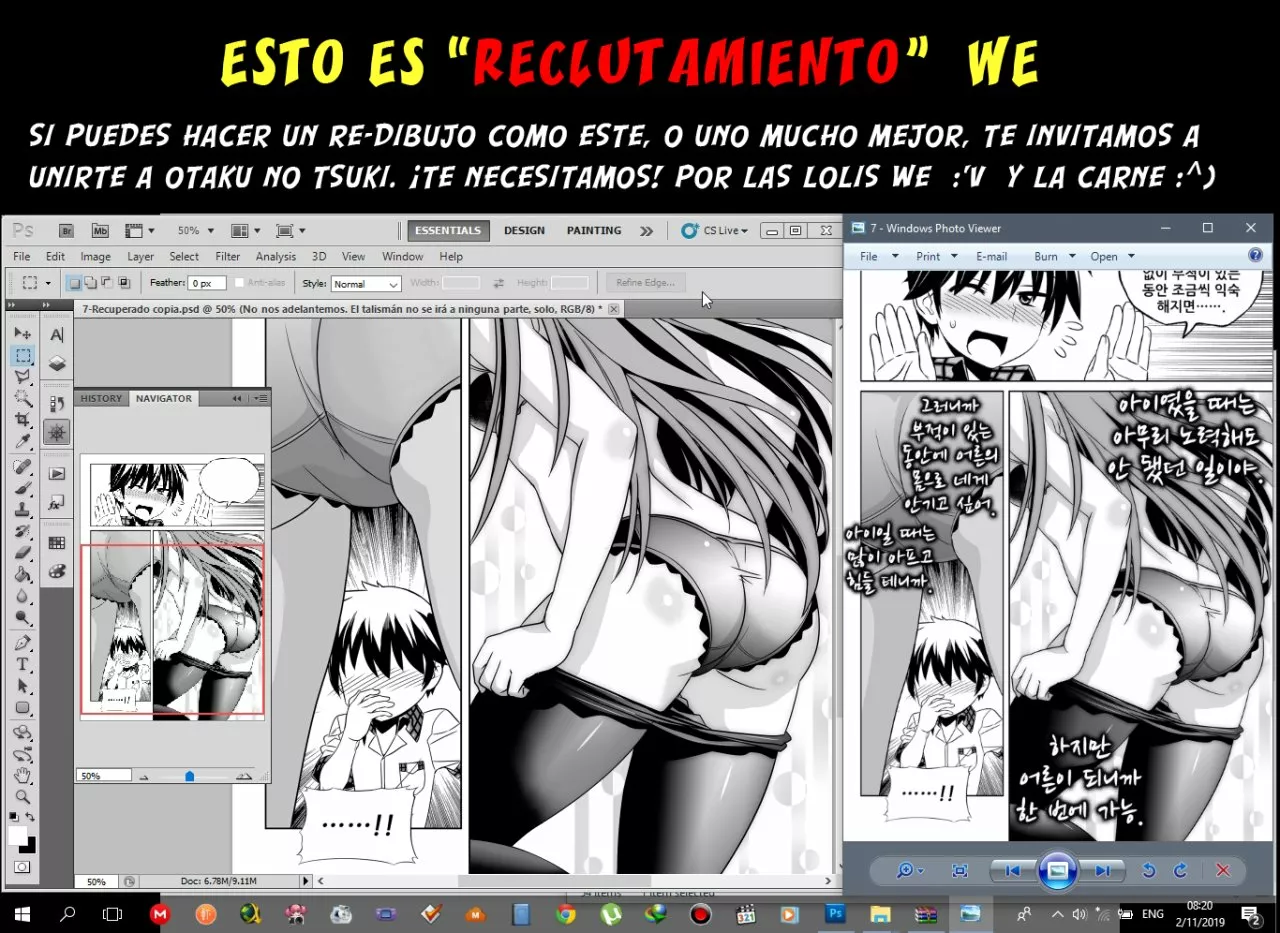Click the Refine Edge button
This screenshot has width=1280, height=933.
click(x=644, y=282)
